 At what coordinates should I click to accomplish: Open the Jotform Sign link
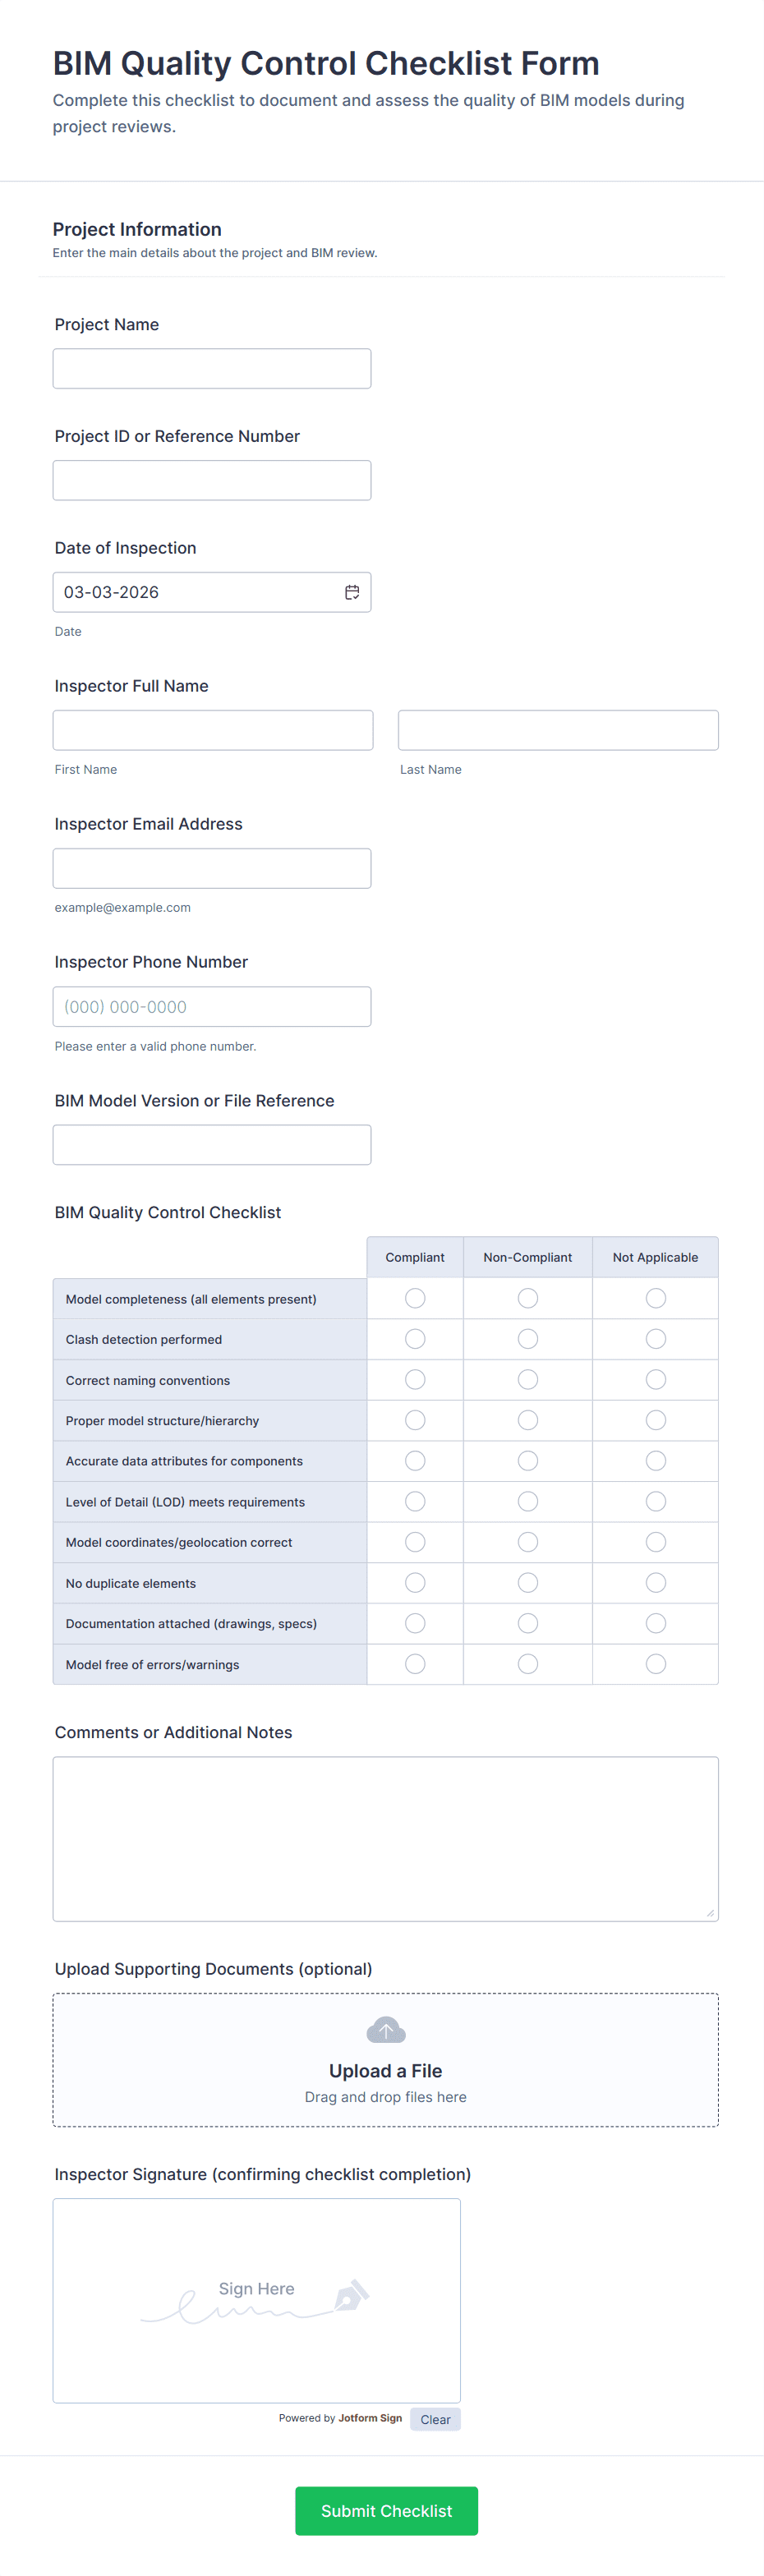[x=370, y=2418]
